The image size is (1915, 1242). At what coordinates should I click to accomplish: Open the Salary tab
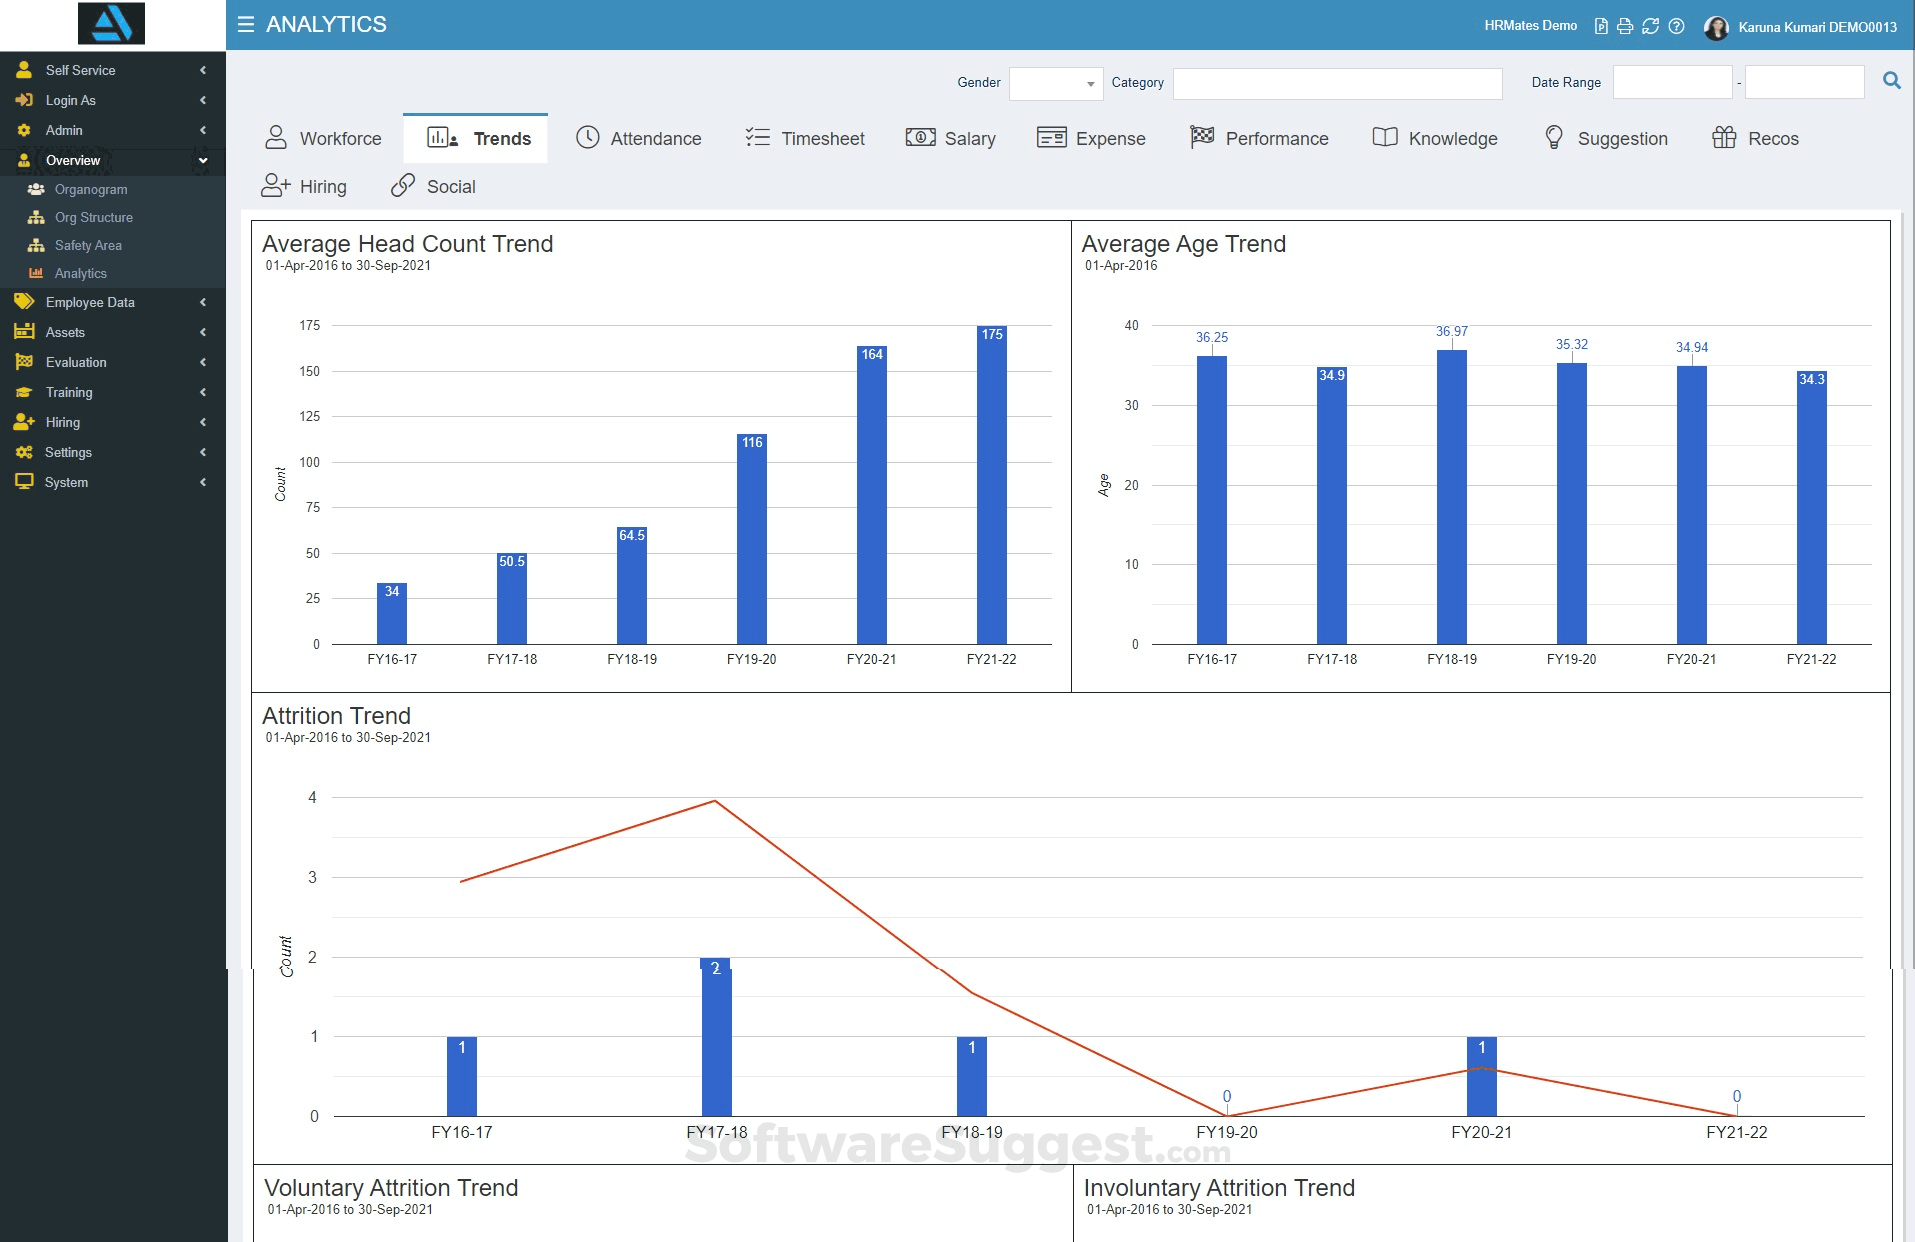pos(951,138)
